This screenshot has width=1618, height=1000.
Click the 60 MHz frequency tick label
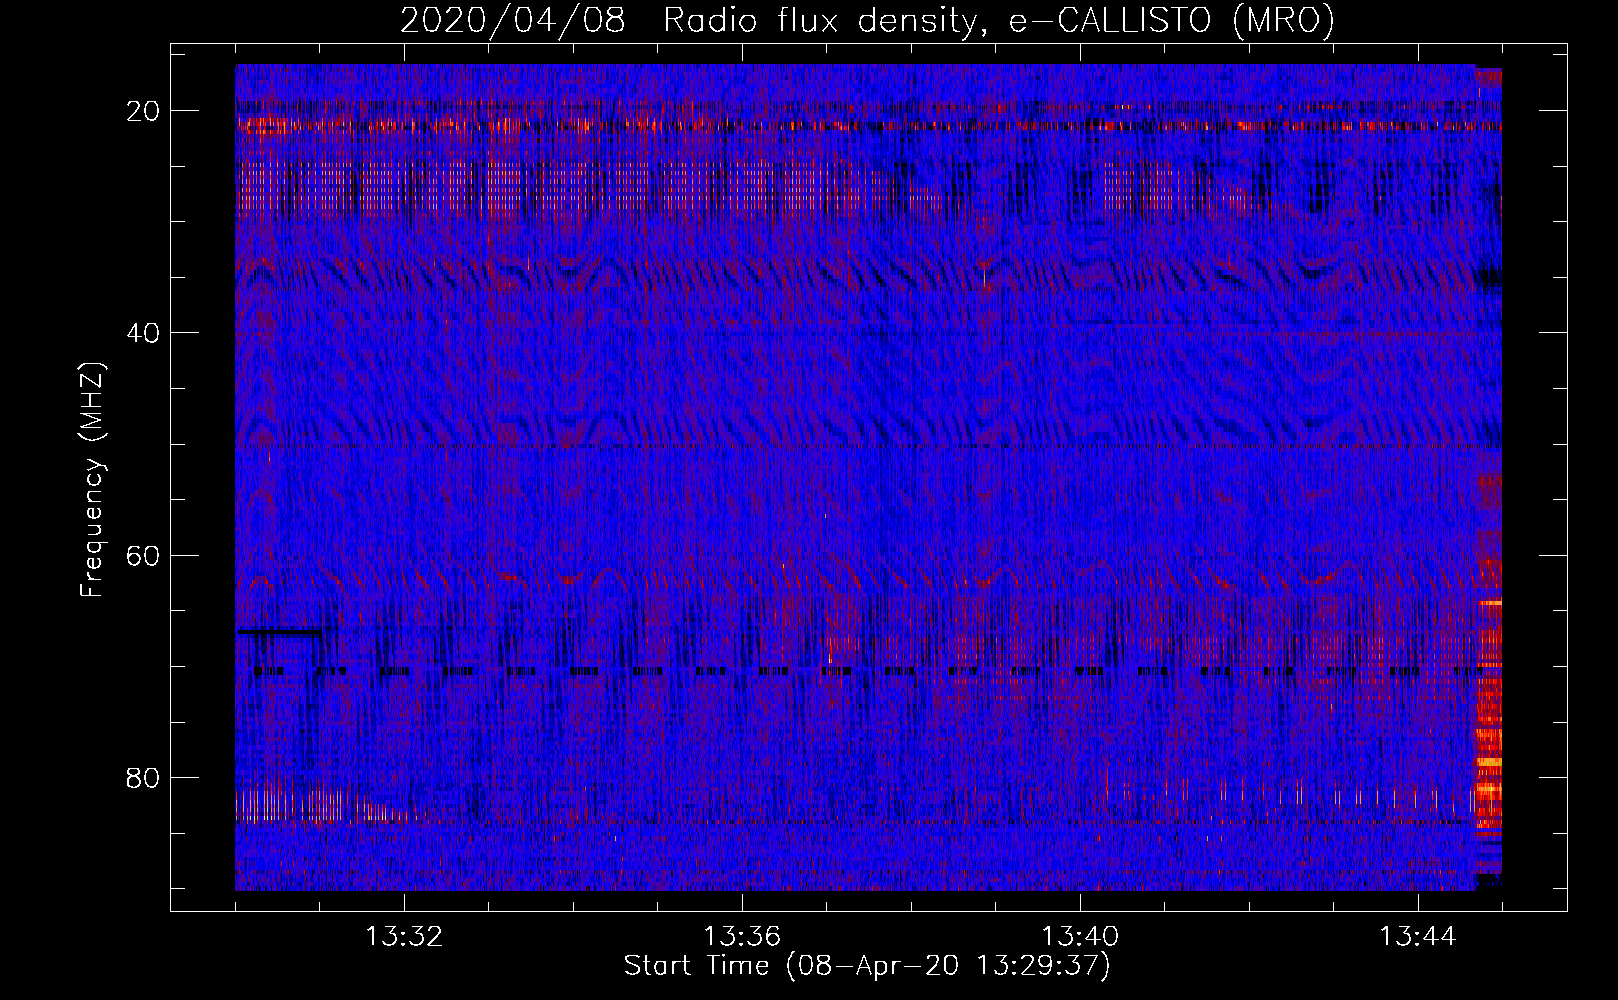tap(143, 555)
